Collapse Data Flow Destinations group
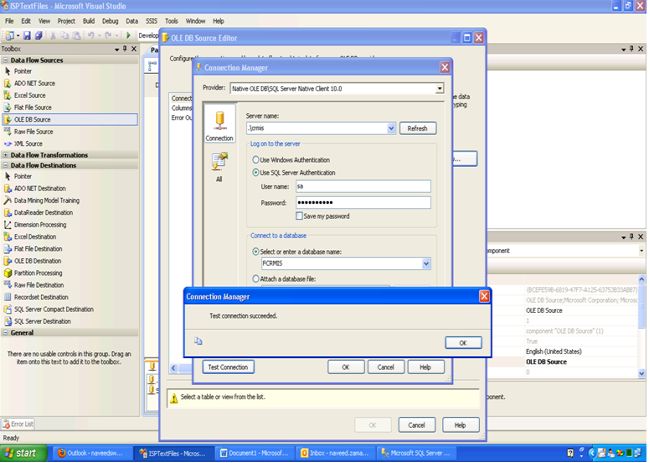The width and height of the screenshot is (650, 463). click(5, 165)
